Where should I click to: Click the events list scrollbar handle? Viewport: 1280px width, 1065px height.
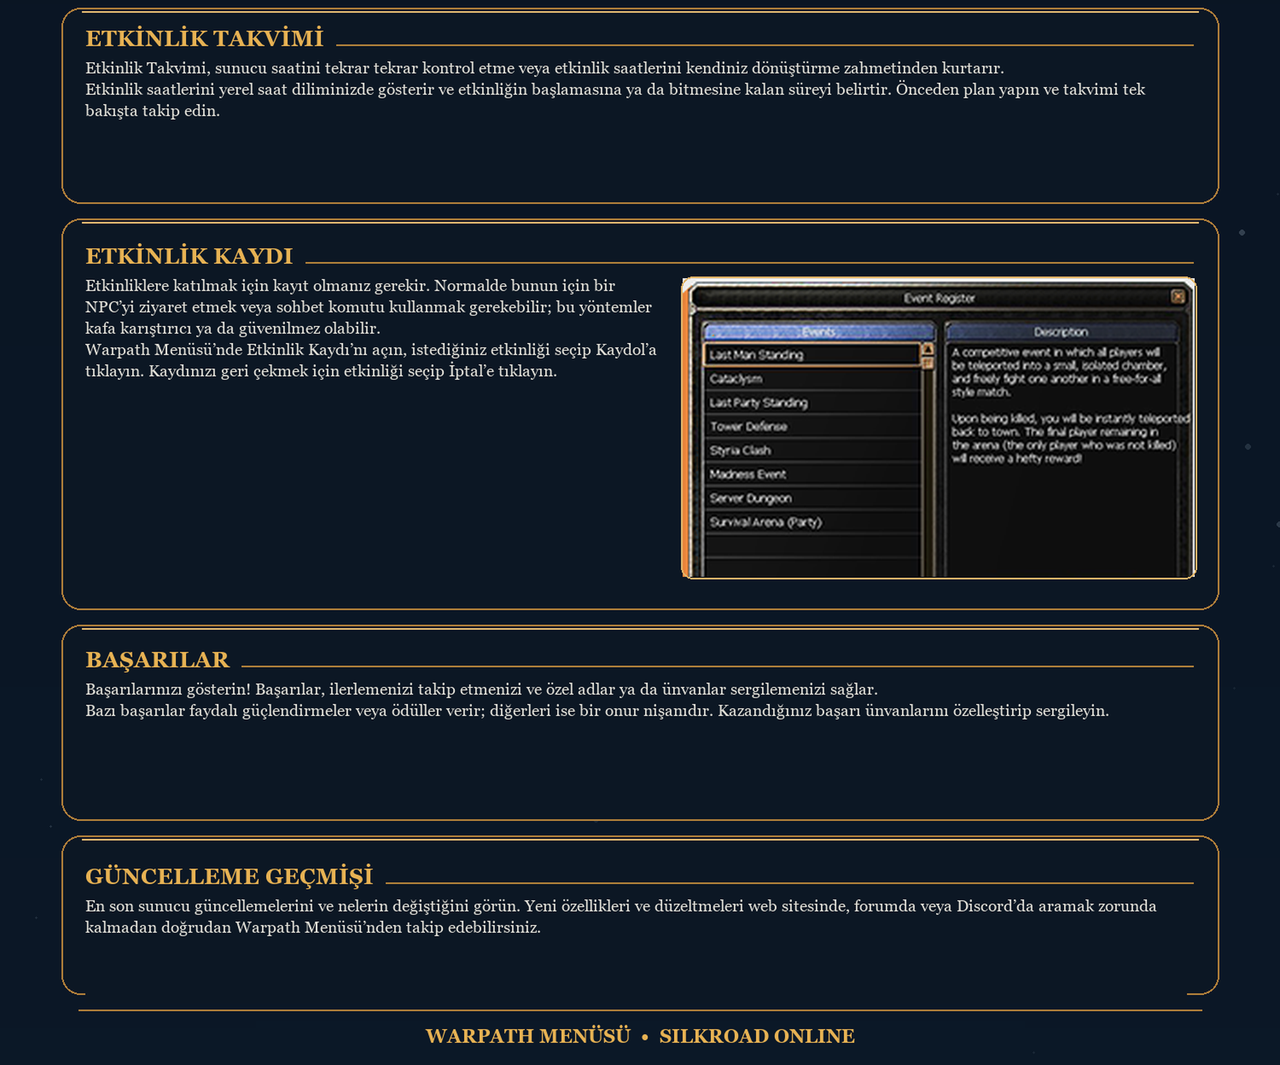pos(927,363)
